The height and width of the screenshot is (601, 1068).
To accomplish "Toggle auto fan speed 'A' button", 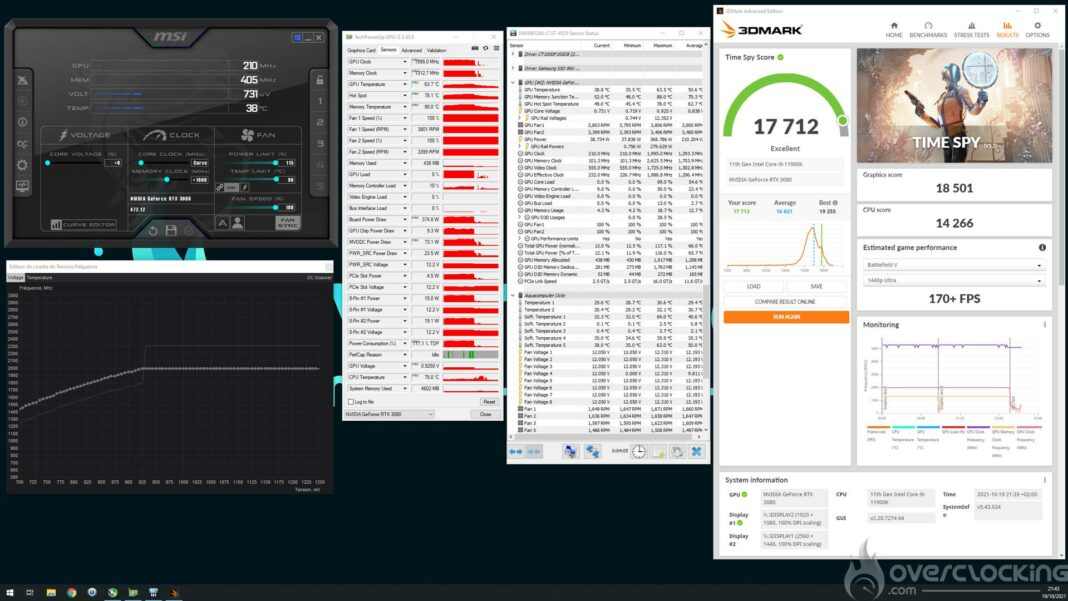I will (x=223, y=223).
